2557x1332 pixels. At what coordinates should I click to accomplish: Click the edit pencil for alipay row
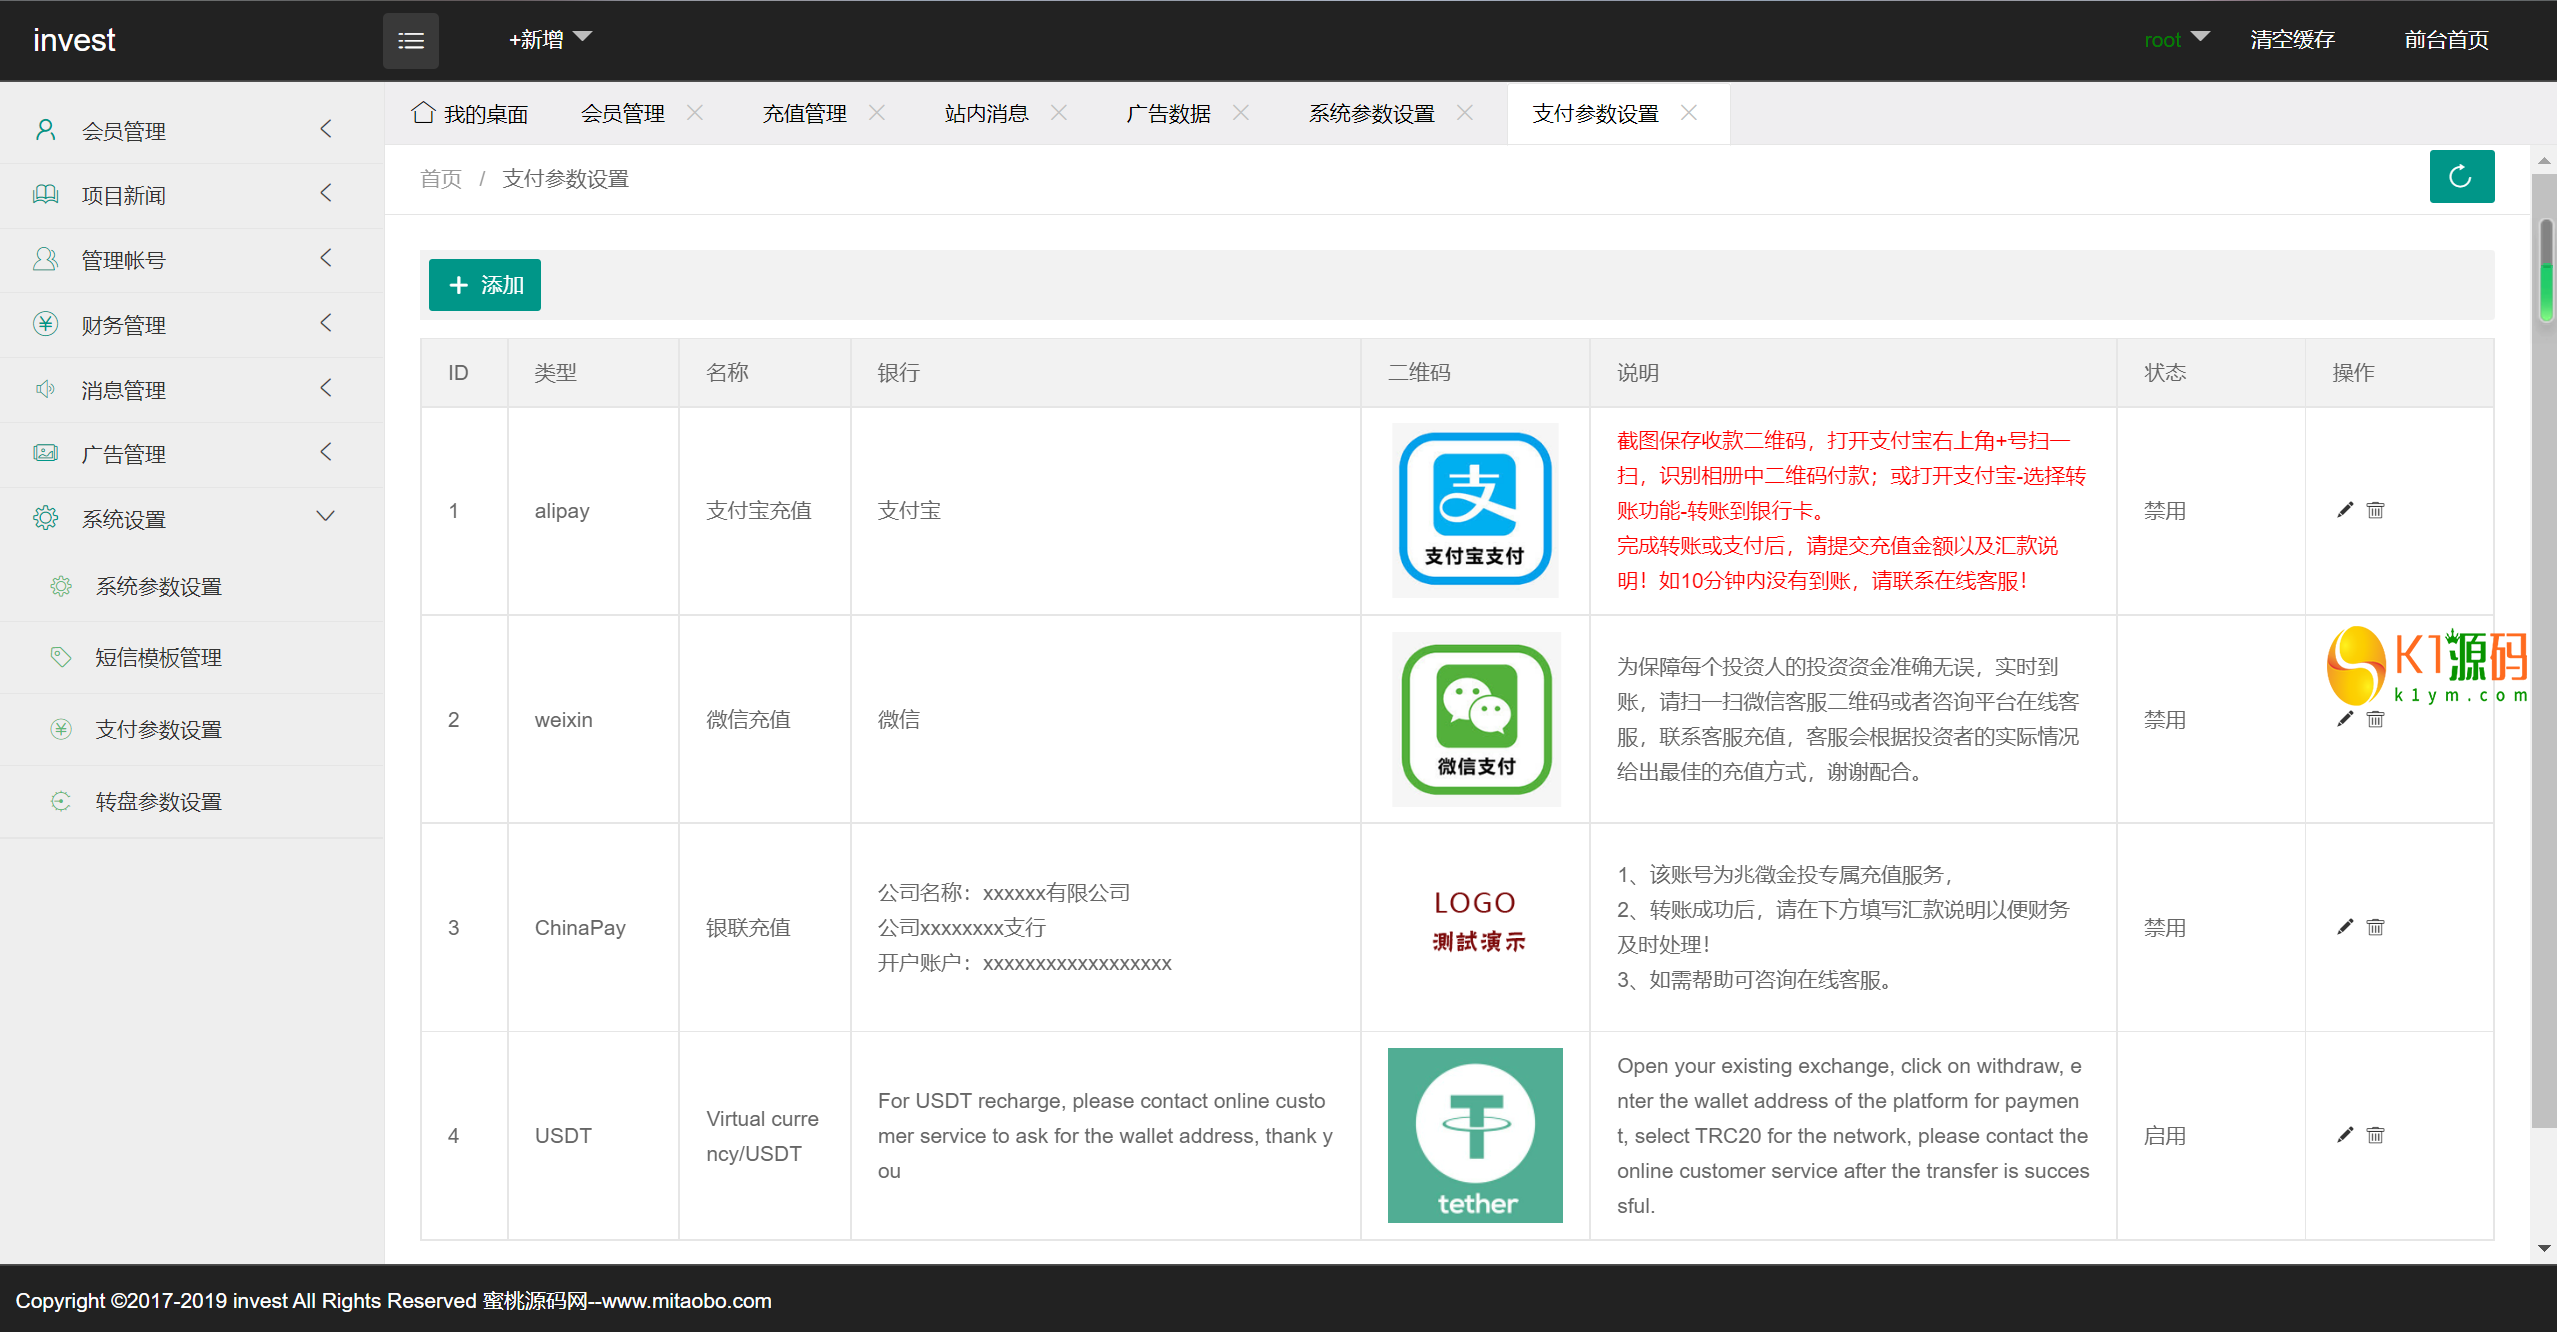(2344, 510)
